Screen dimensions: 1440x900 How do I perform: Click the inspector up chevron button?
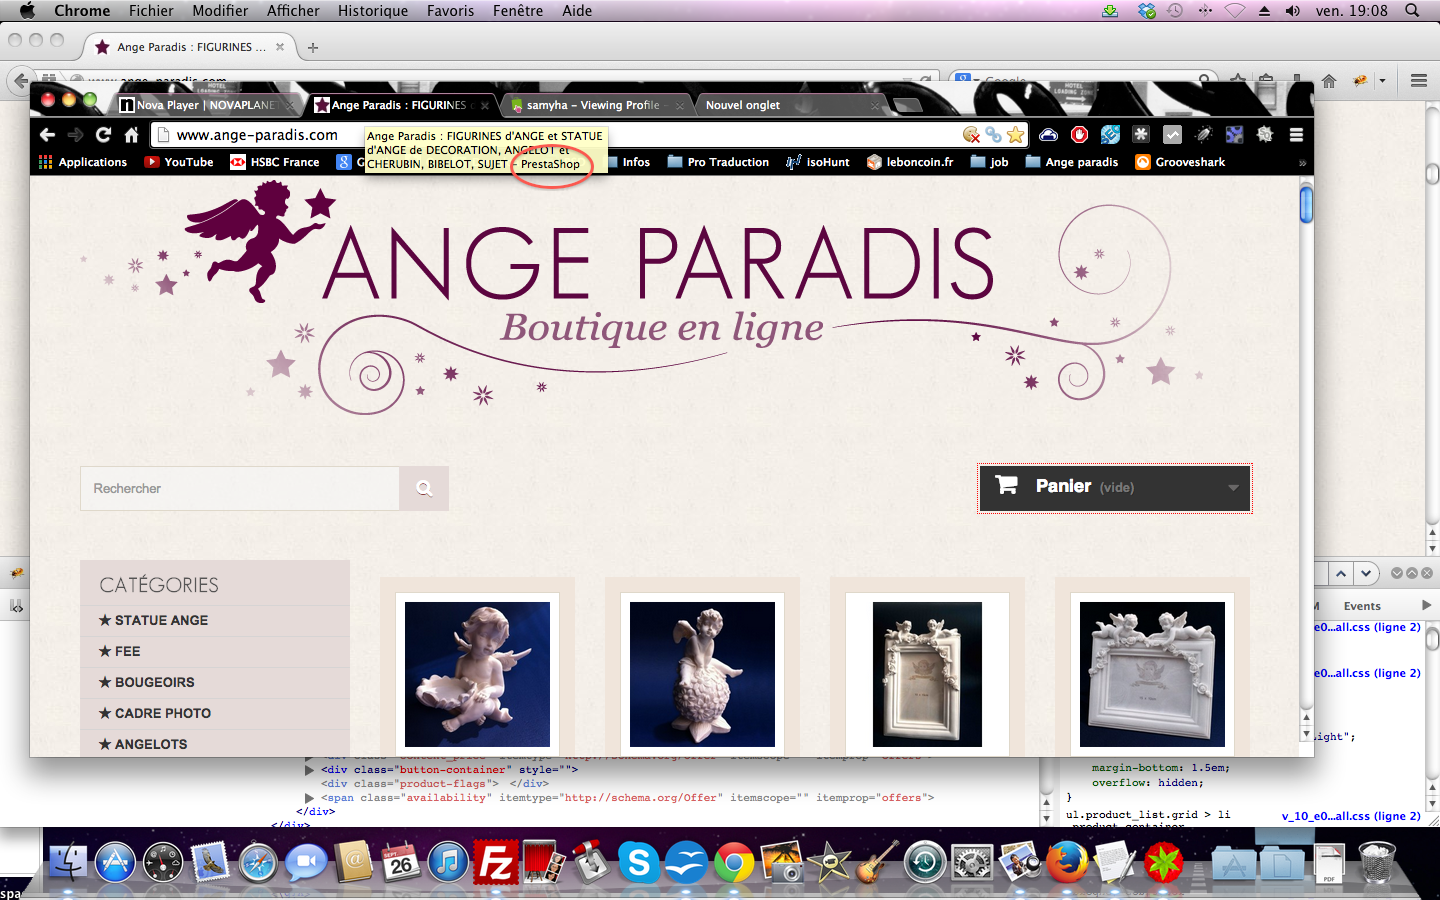1341,573
